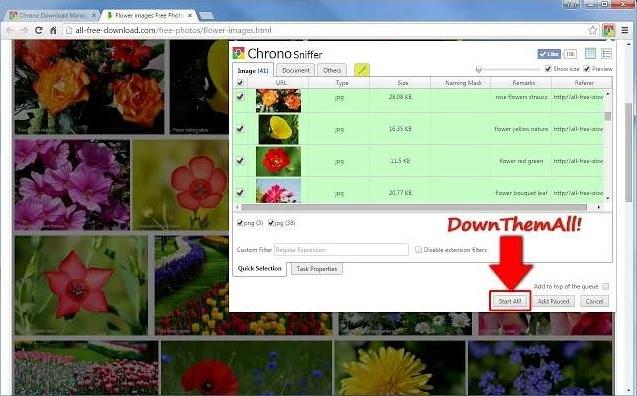Click the yellow pencil edit icon

tap(362, 70)
